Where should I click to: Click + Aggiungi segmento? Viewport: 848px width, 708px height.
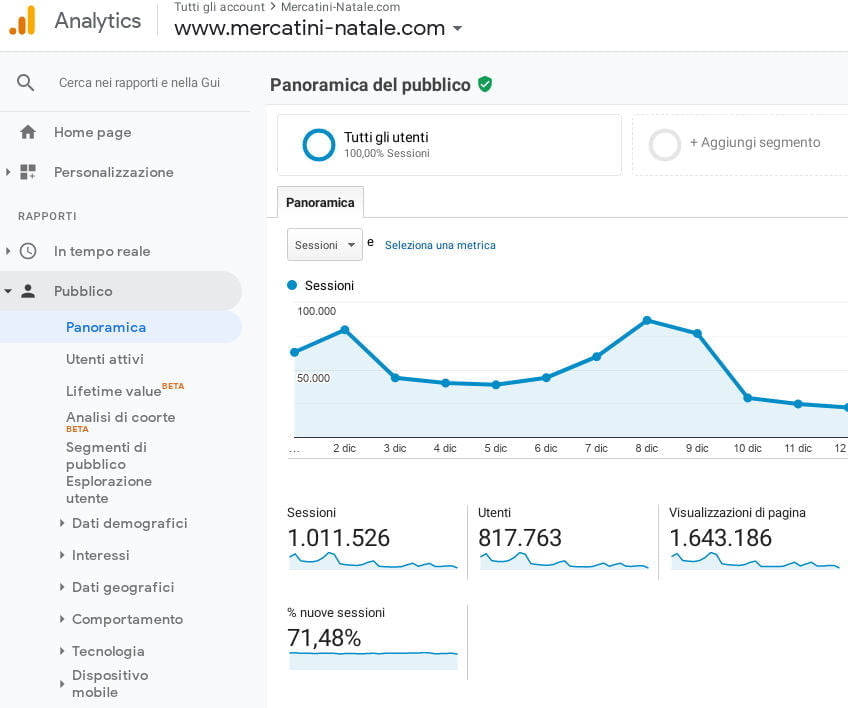pos(755,142)
